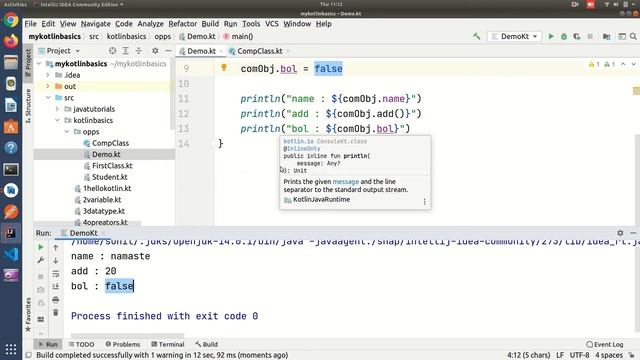
Task: Open the Problems tool window
Action: [122, 344]
